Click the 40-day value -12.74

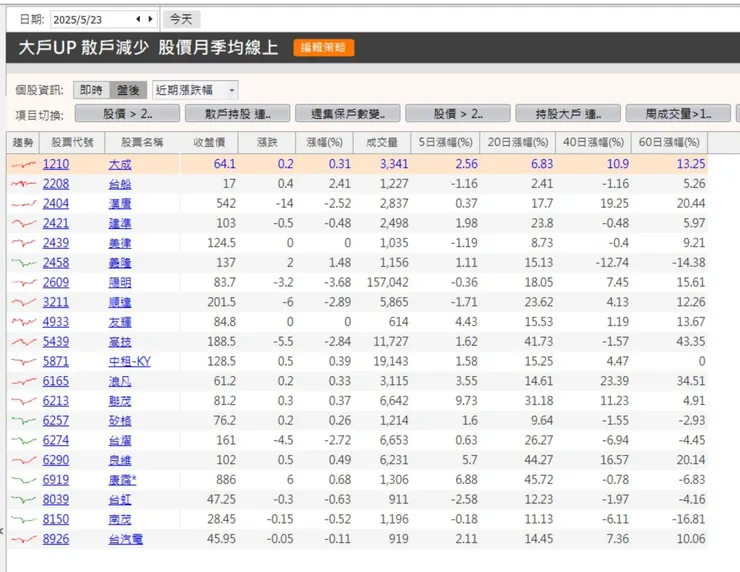[612, 263]
